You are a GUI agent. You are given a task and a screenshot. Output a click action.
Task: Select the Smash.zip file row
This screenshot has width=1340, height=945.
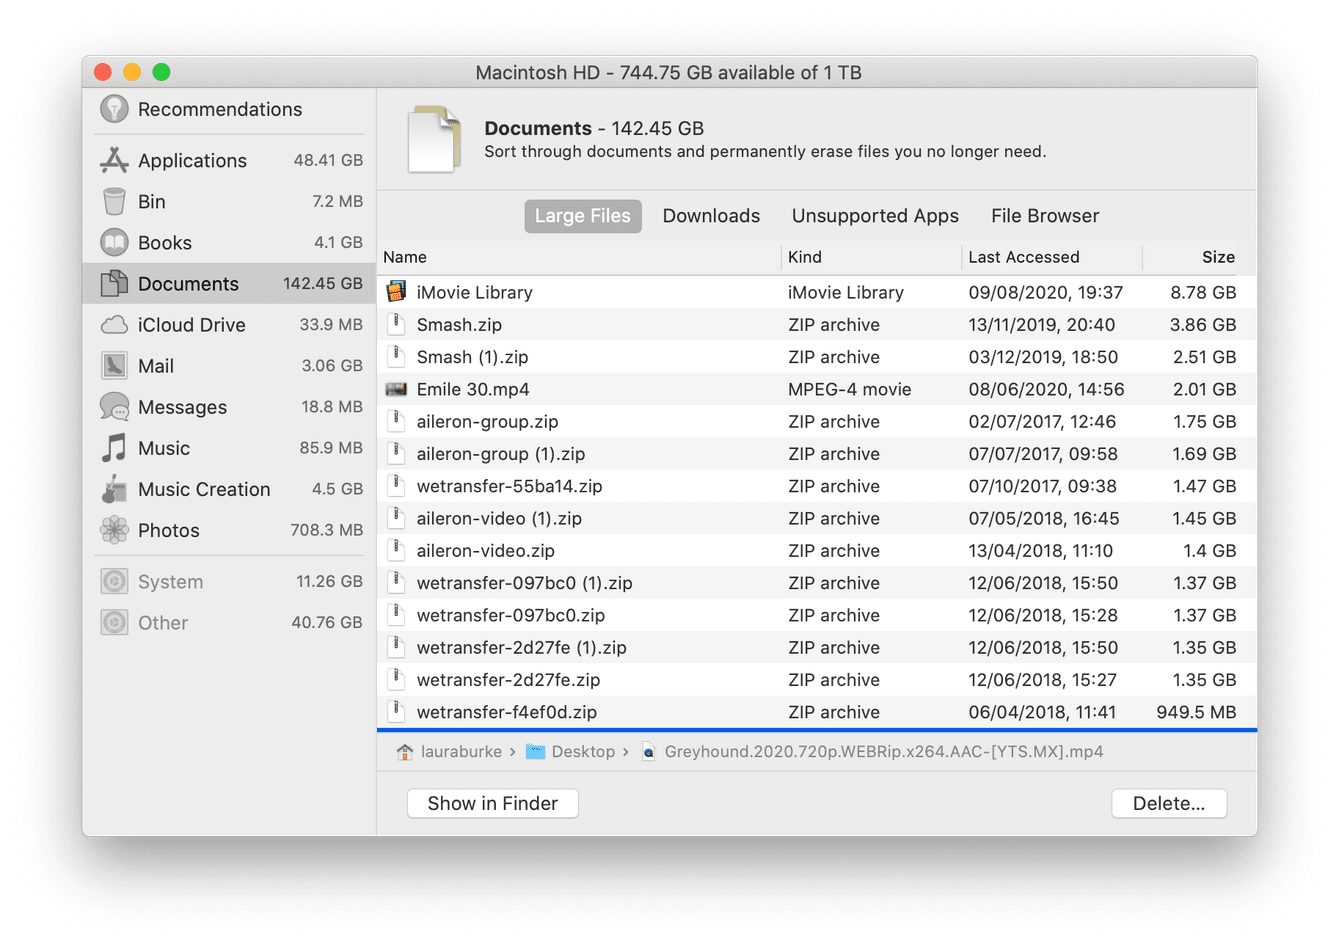[459, 324]
